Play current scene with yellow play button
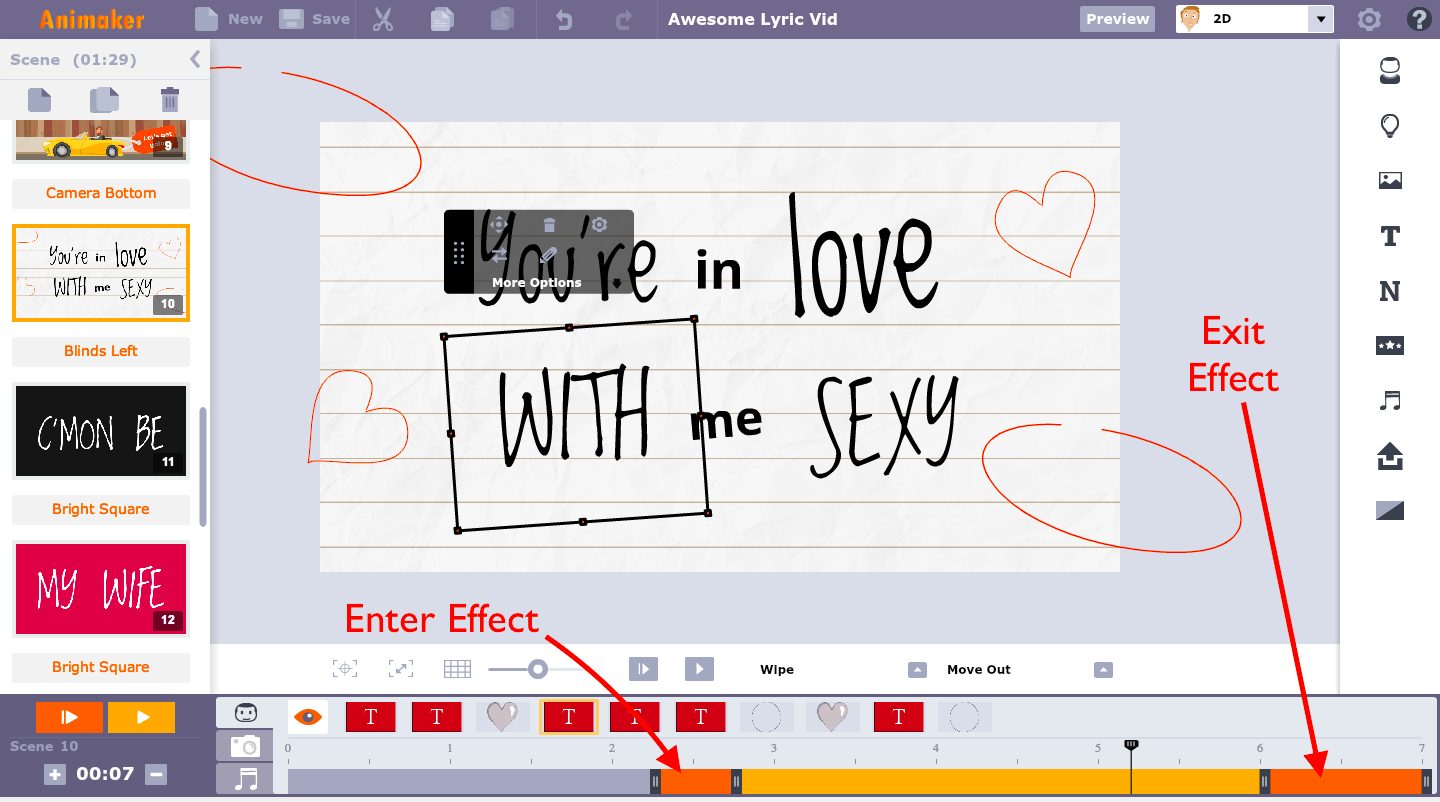The height and width of the screenshot is (802, 1440). (x=141, y=717)
